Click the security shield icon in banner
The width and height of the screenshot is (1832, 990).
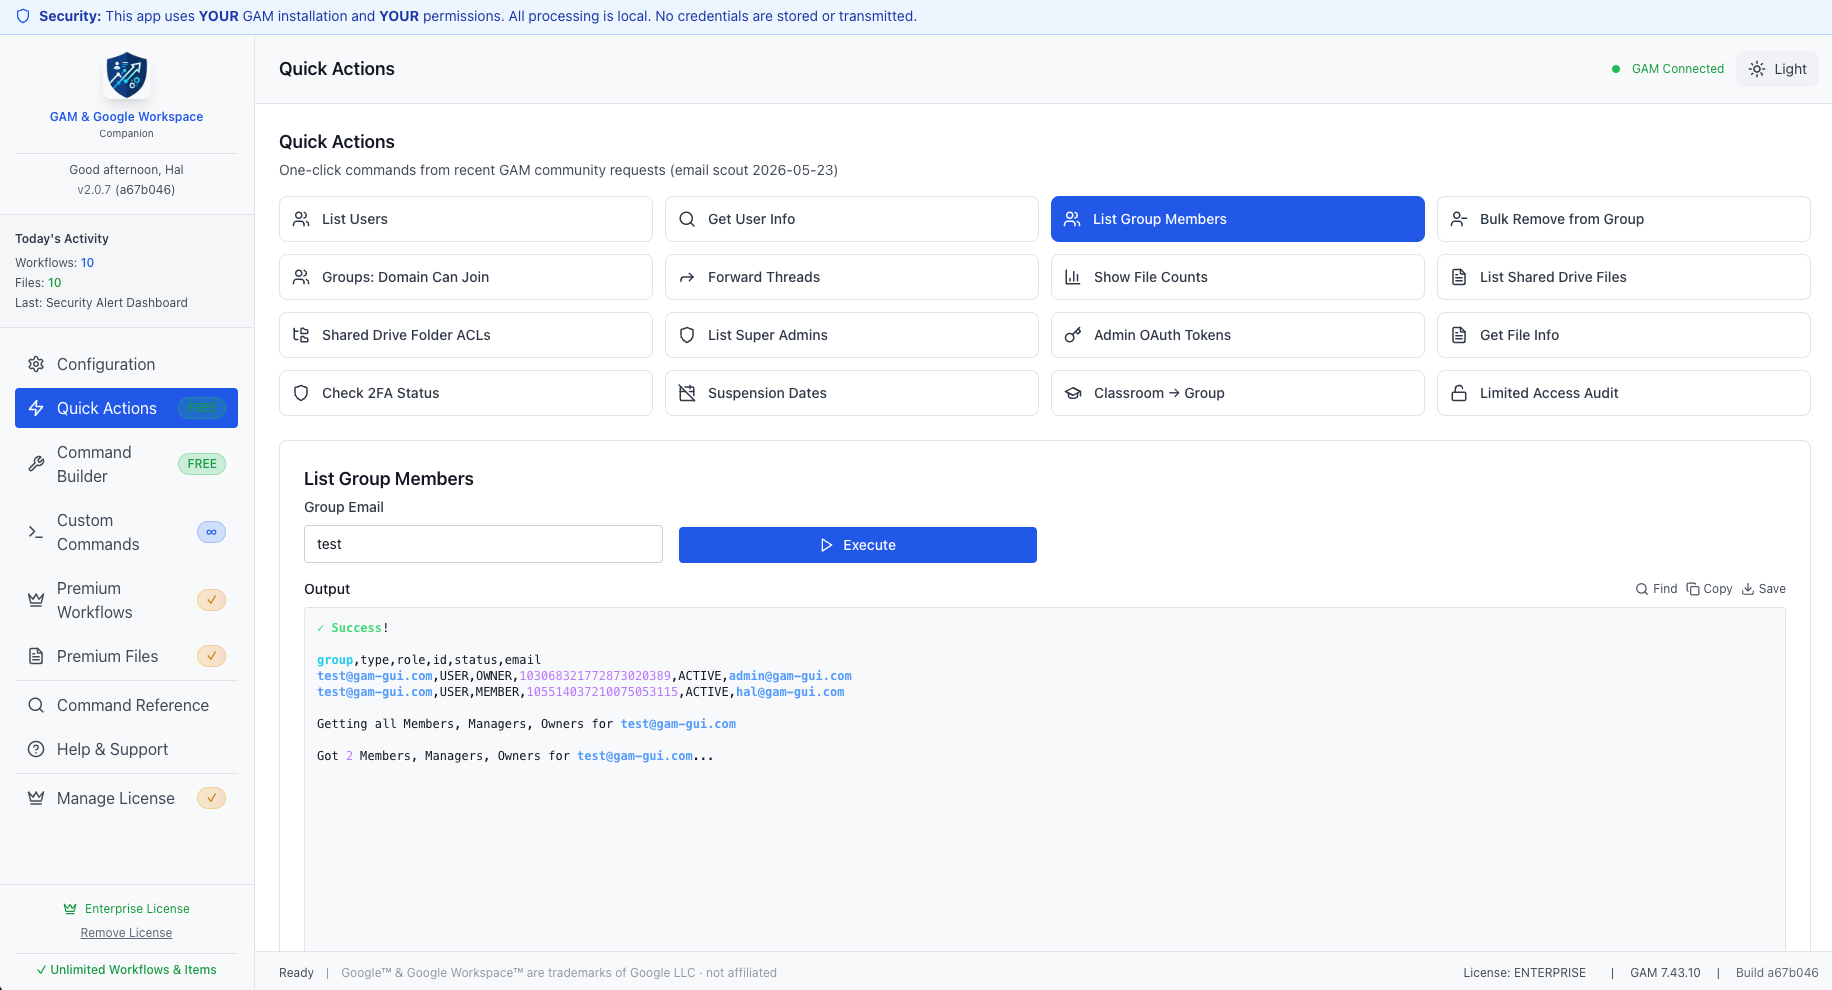point(23,16)
